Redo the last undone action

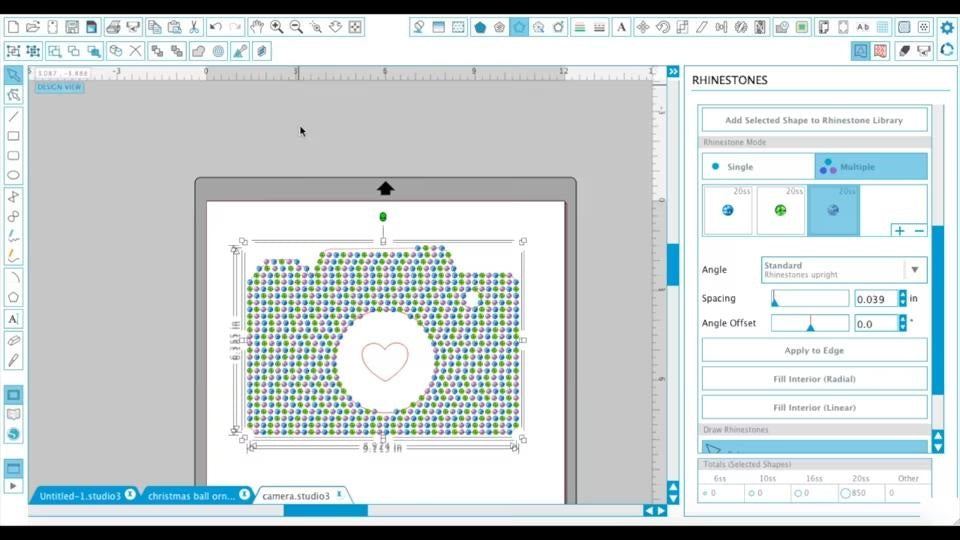click(x=235, y=27)
